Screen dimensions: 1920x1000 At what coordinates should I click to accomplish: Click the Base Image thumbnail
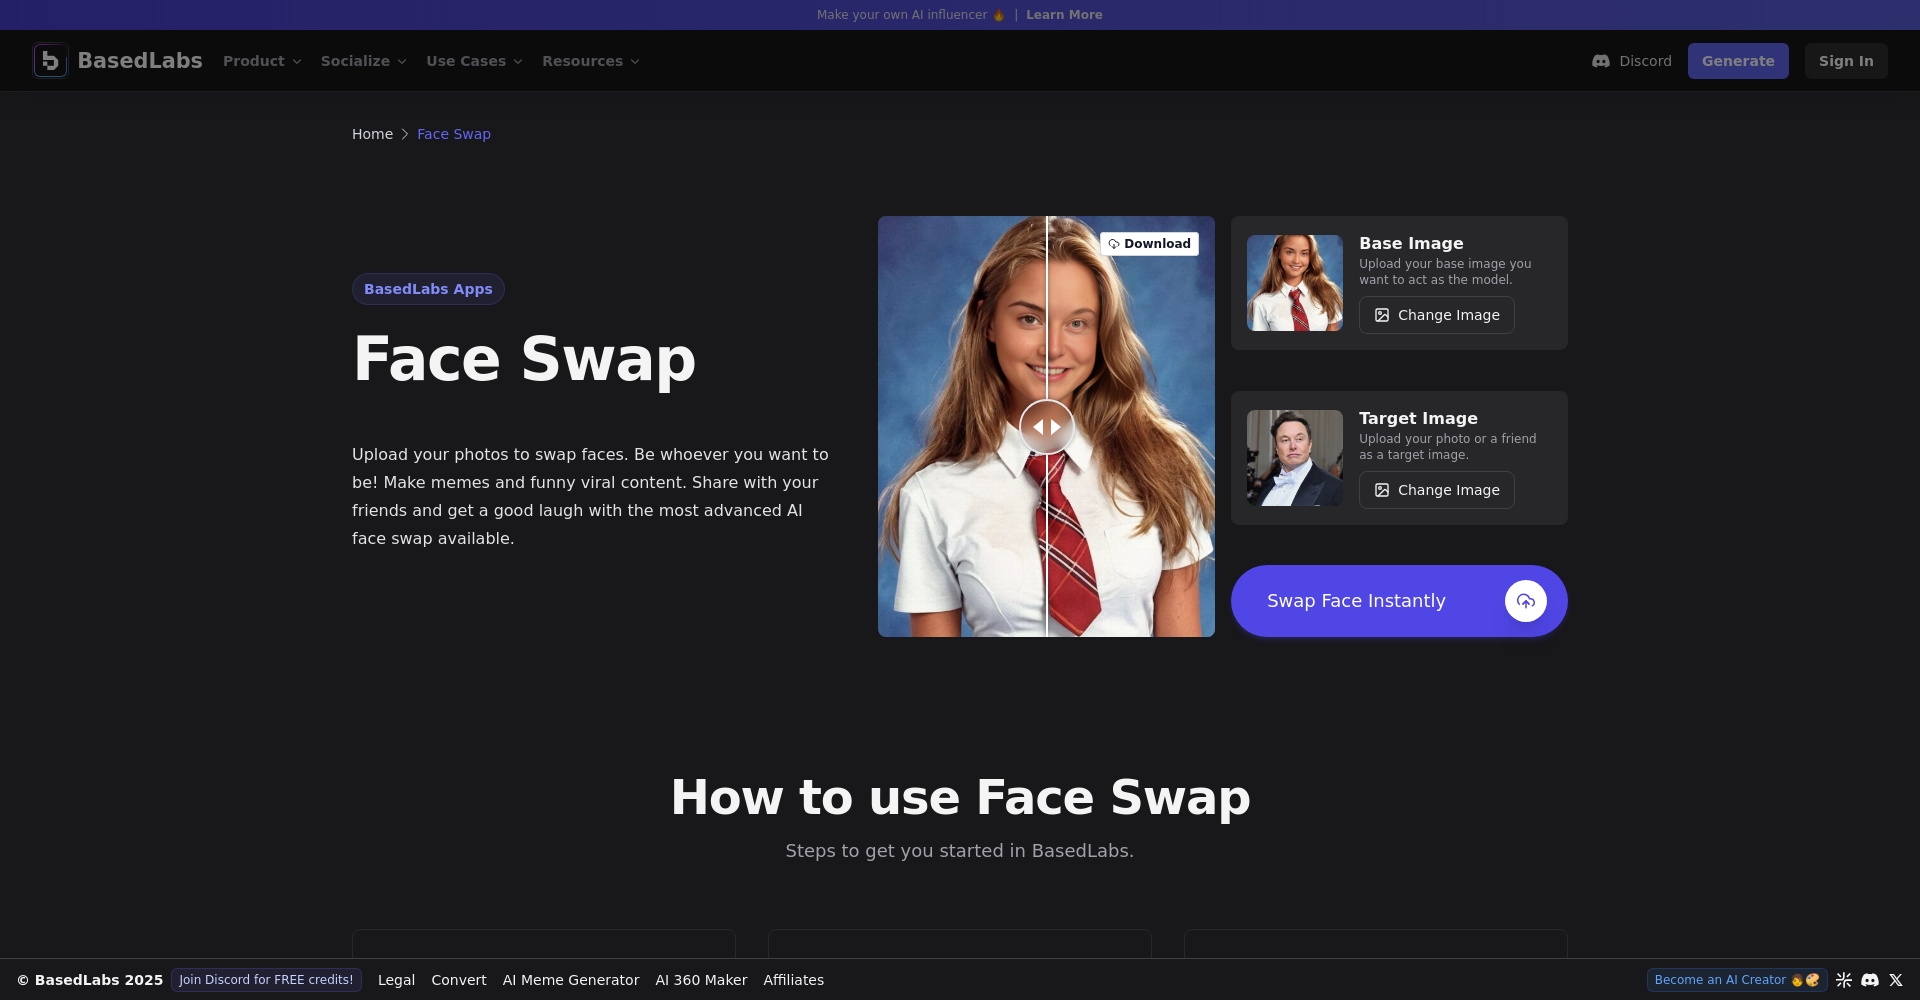pos(1295,283)
